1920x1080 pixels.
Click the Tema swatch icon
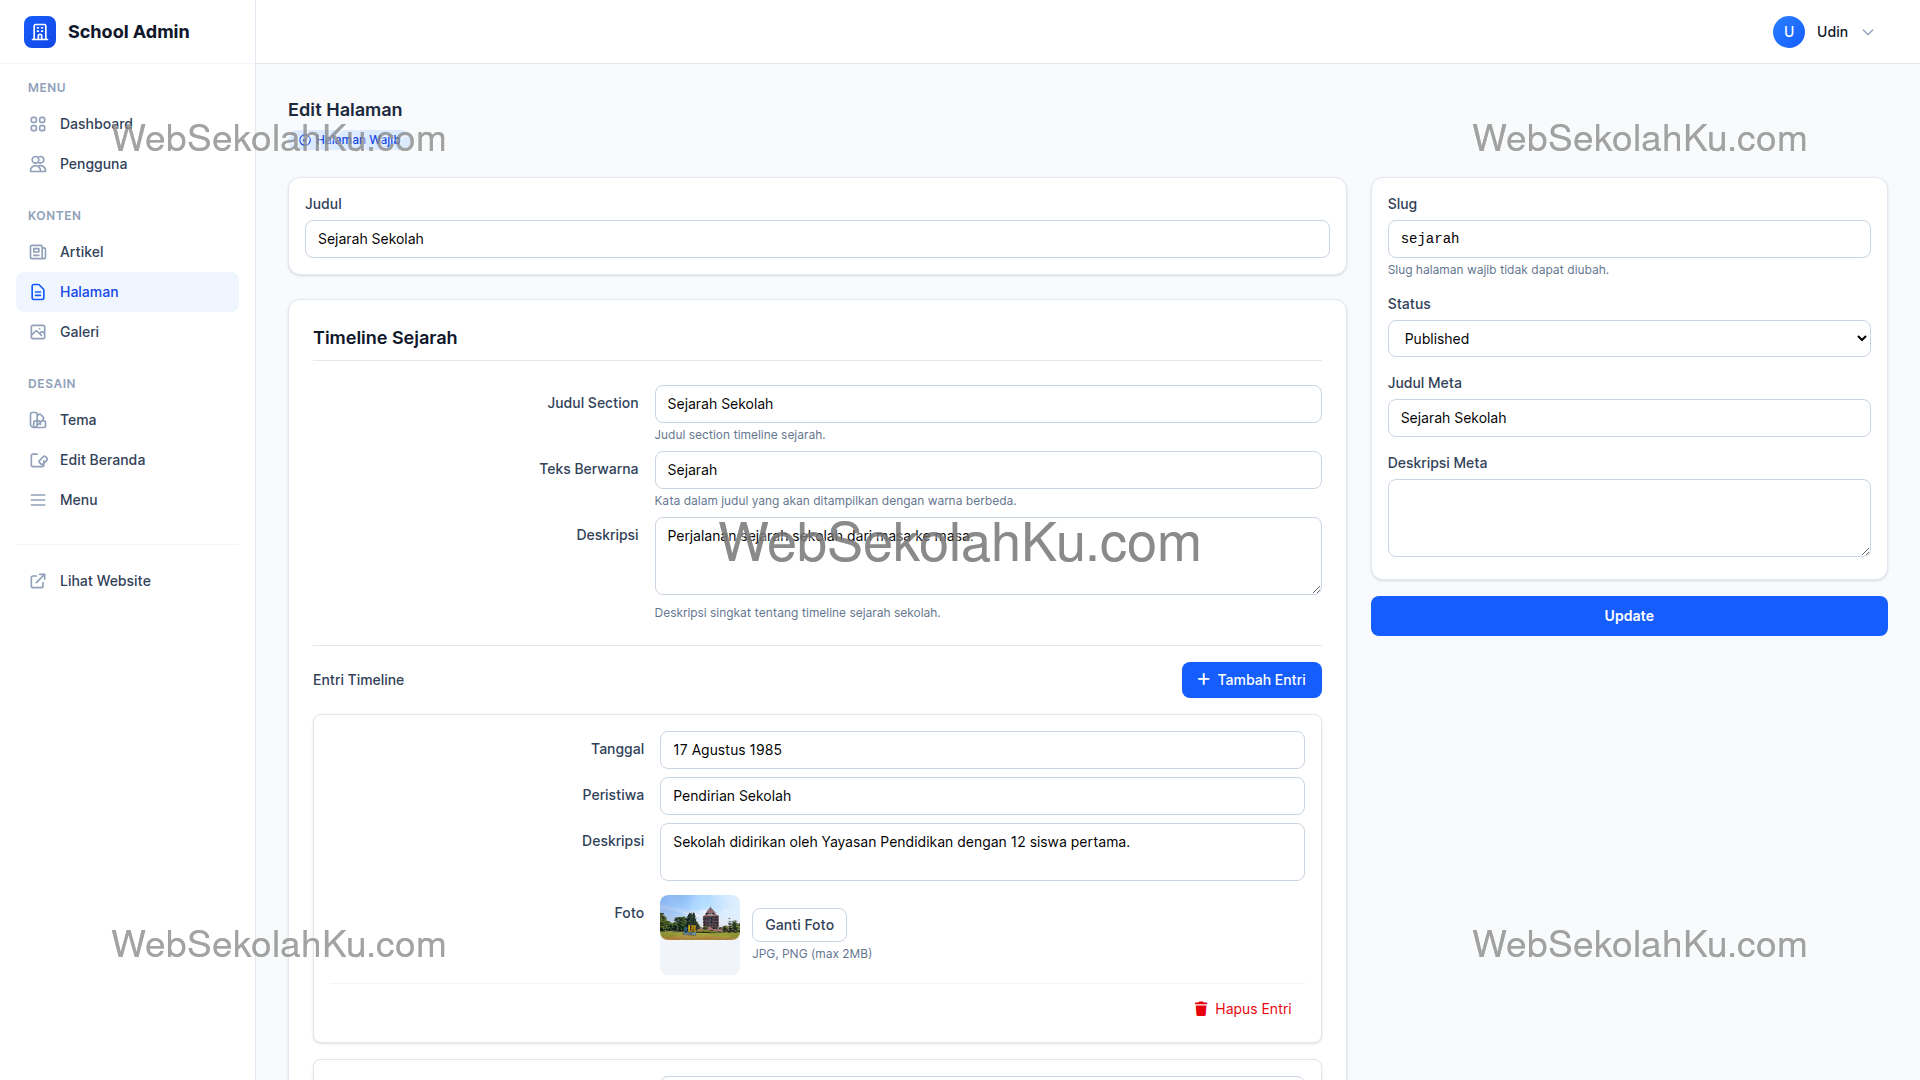(x=38, y=420)
